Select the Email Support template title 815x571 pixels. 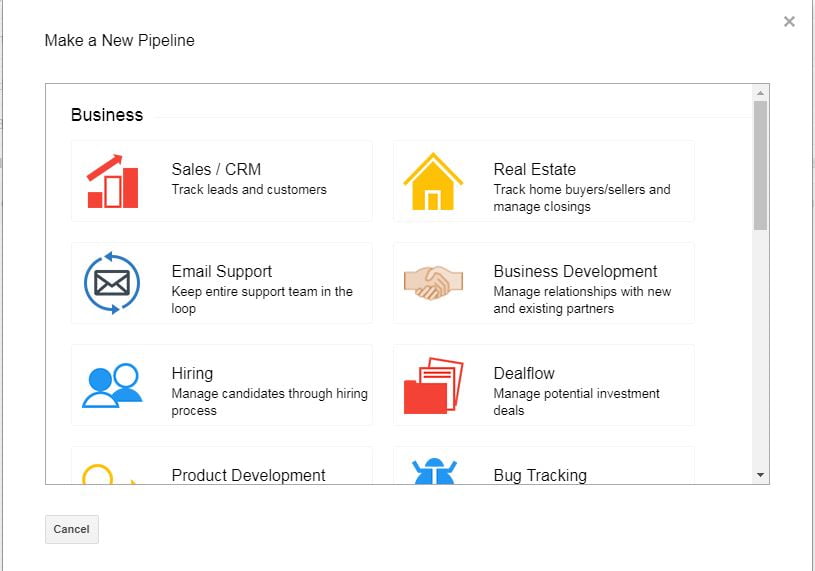[x=222, y=271]
